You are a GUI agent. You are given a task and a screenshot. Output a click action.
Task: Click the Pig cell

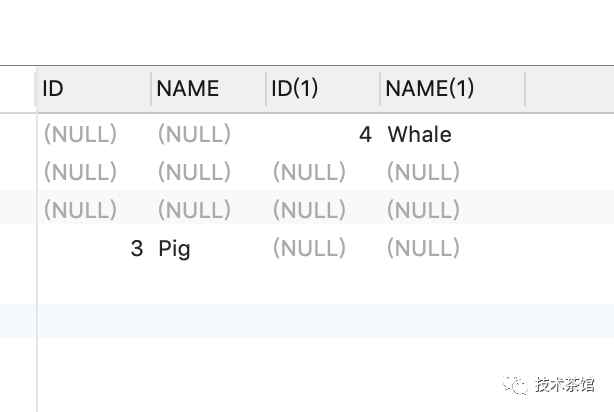point(174,249)
